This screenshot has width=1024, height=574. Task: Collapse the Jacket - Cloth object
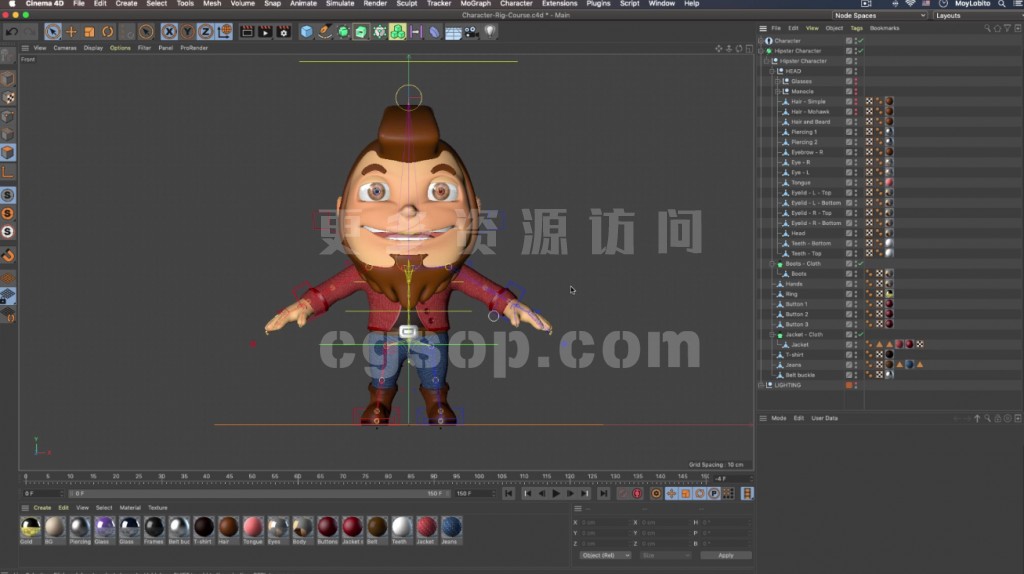[772, 334]
